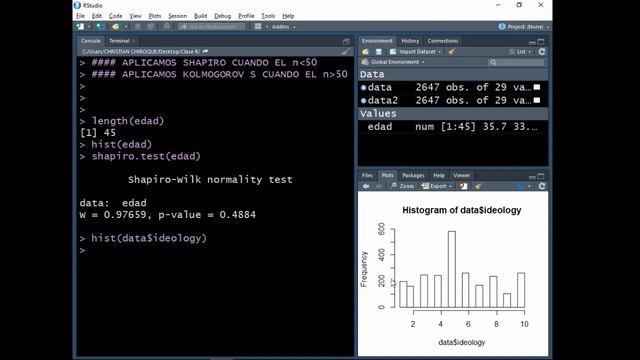
Task: Switch to the Packages tab
Action: coord(413,176)
